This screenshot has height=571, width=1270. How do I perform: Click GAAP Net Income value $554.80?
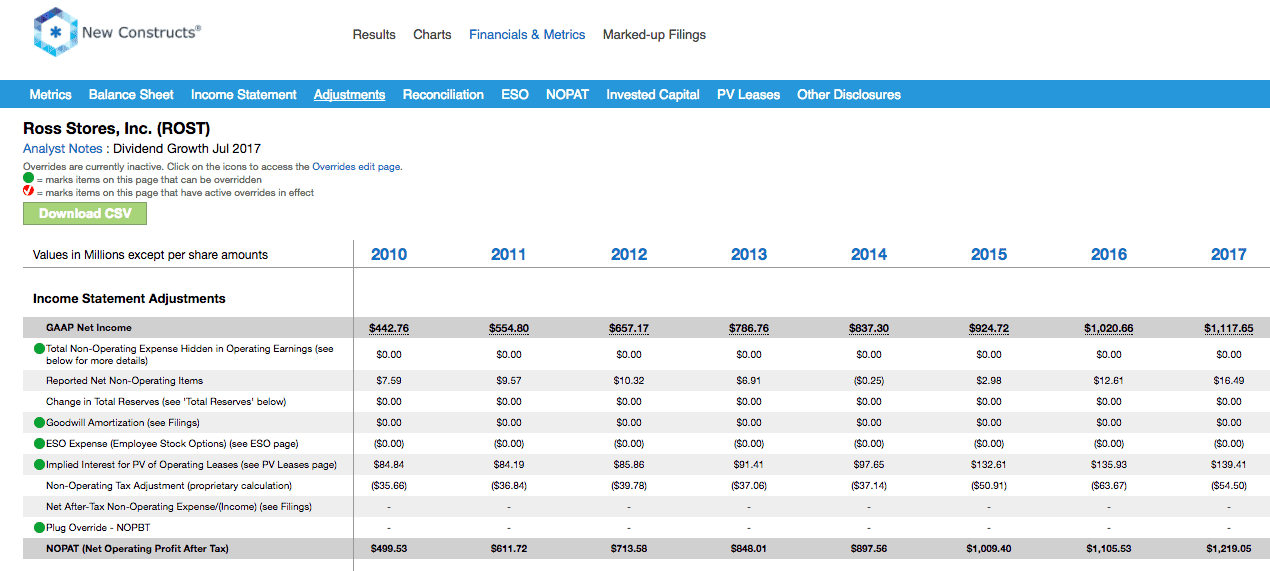click(x=509, y=328)
